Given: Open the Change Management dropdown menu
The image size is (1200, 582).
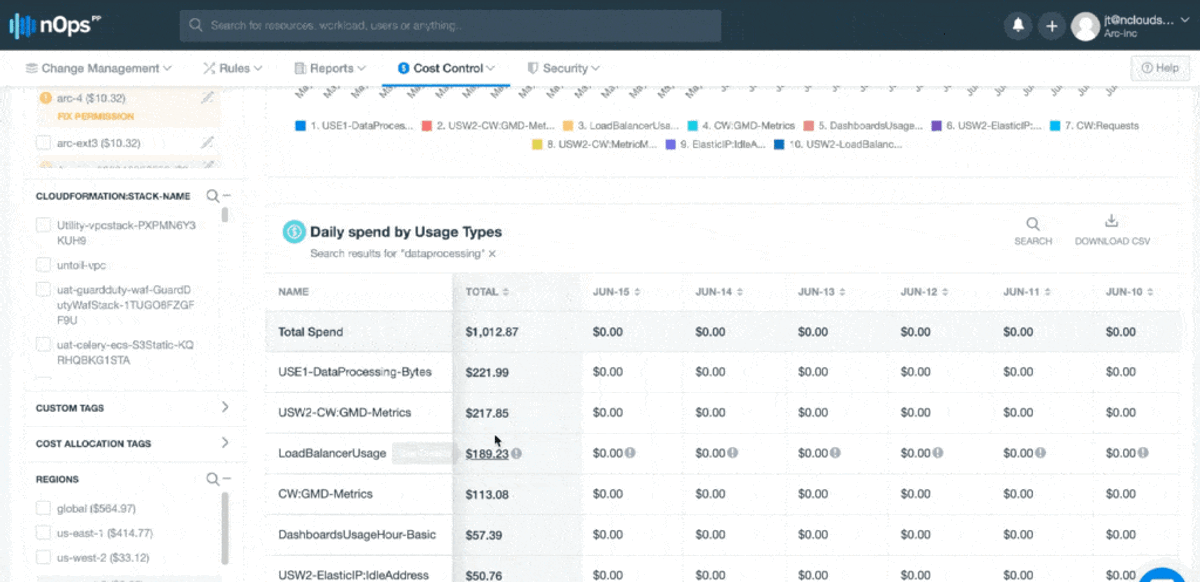Looking at the screenshot, I should click(x=98, y=68).
